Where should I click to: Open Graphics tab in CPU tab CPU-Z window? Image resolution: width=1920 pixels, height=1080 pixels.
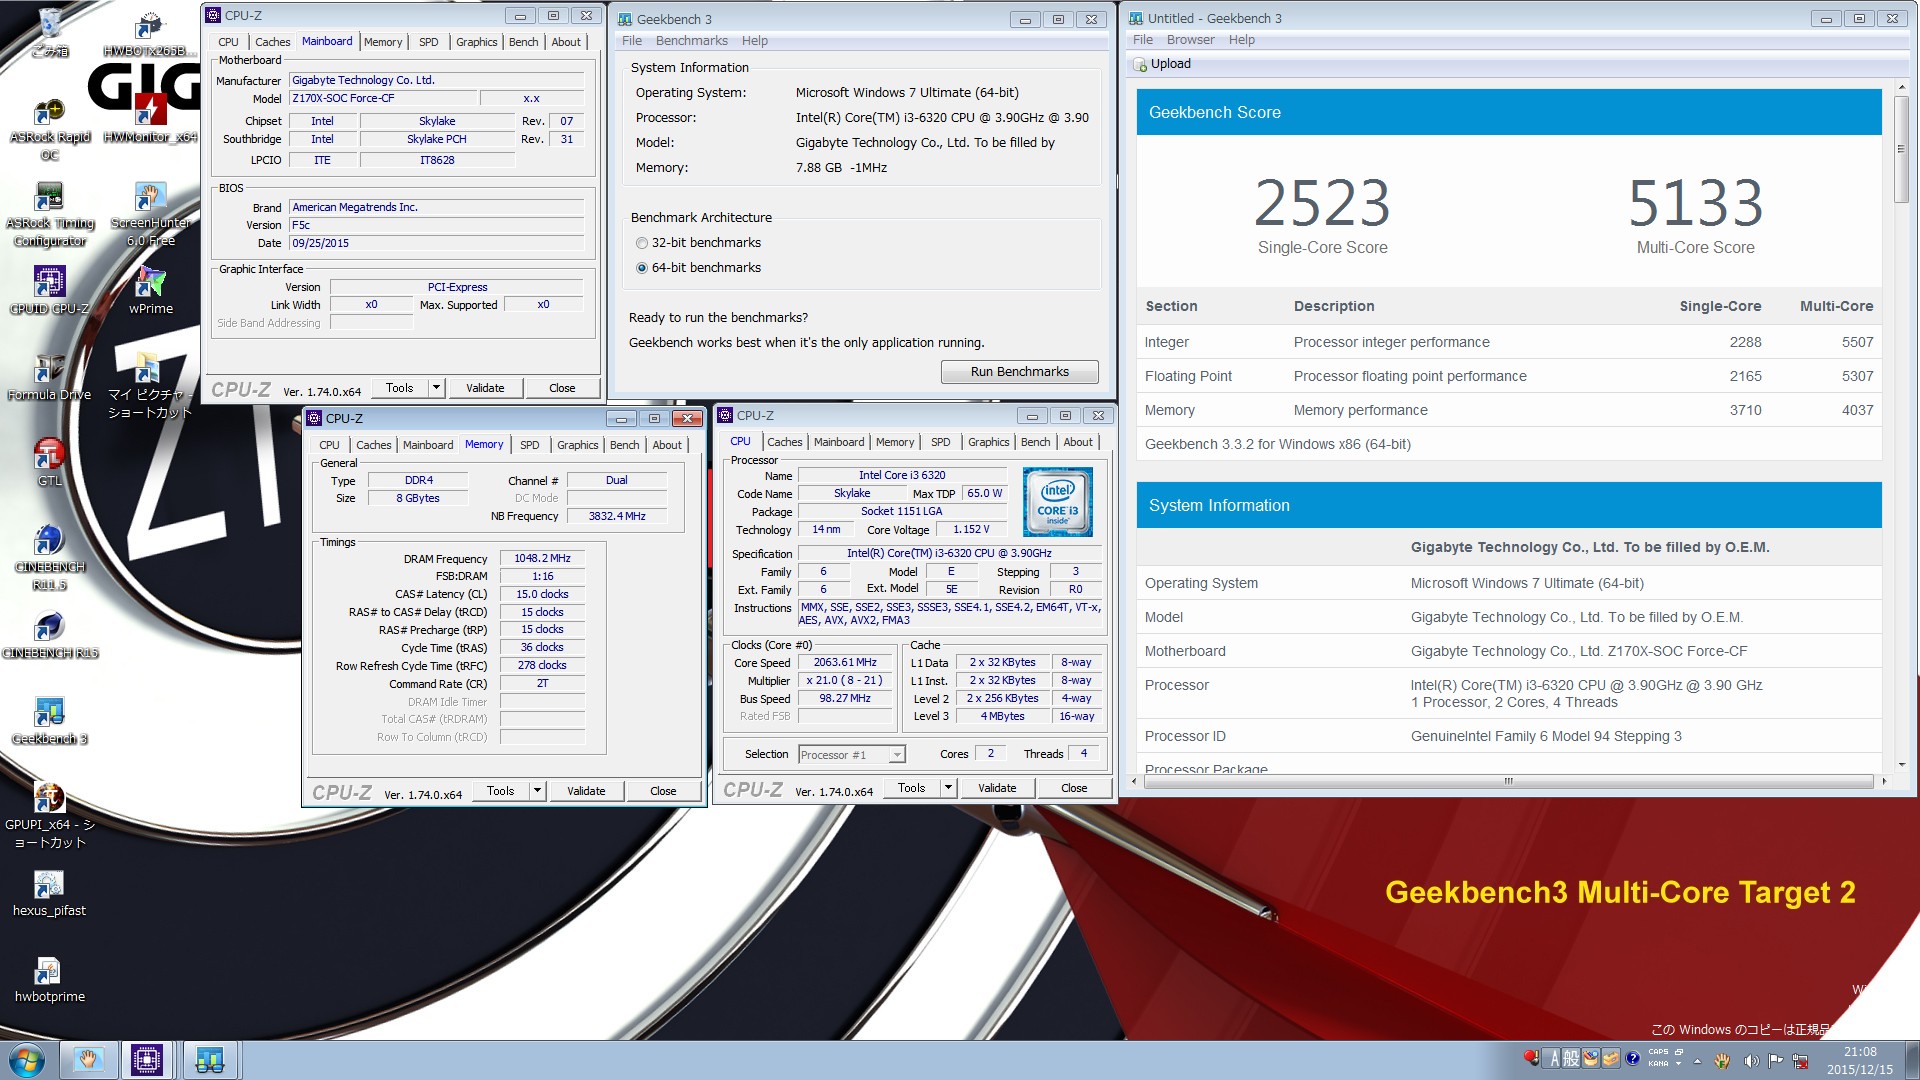[988, 442]
